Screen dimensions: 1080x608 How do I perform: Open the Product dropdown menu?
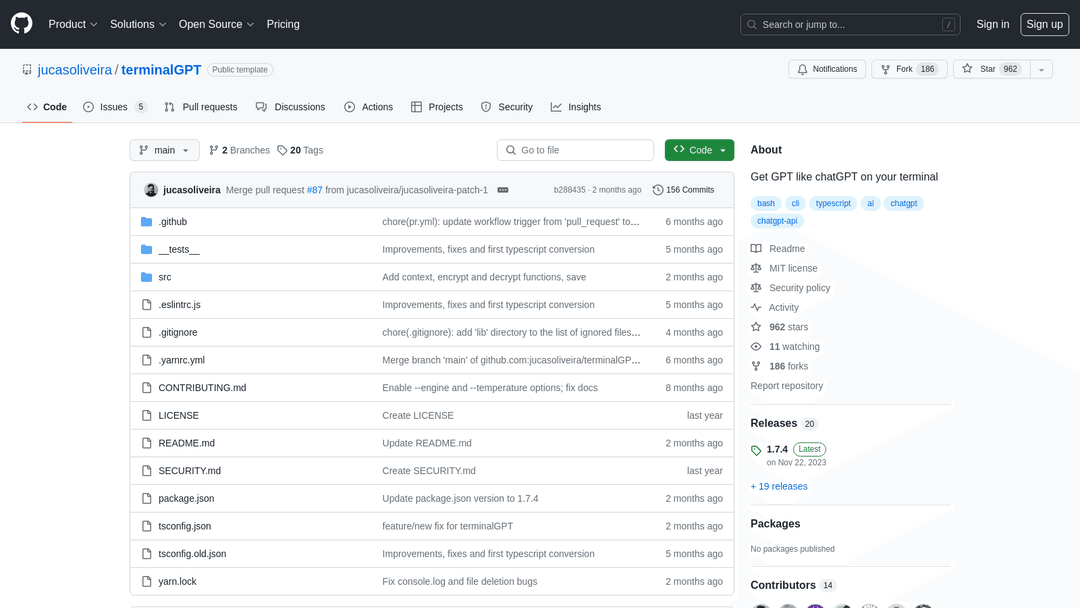click(73, 24)
